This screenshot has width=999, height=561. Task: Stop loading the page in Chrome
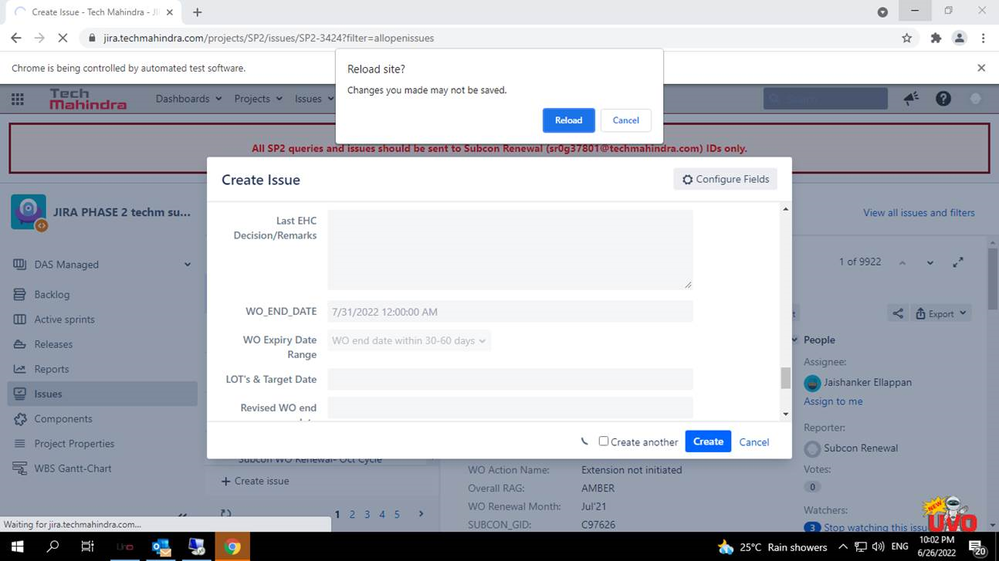point(62,38)
